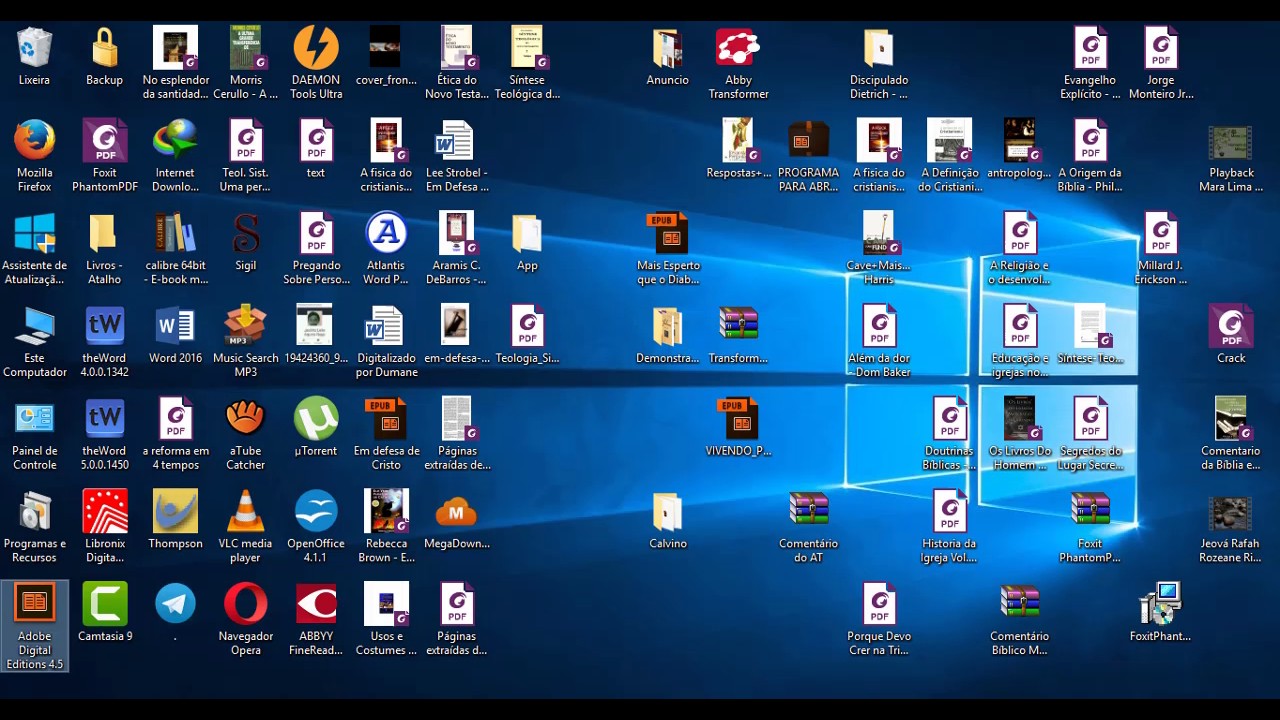Select the Este Computador icon
This screenshot has height=720, width=1280.
[x=34, y=327]
